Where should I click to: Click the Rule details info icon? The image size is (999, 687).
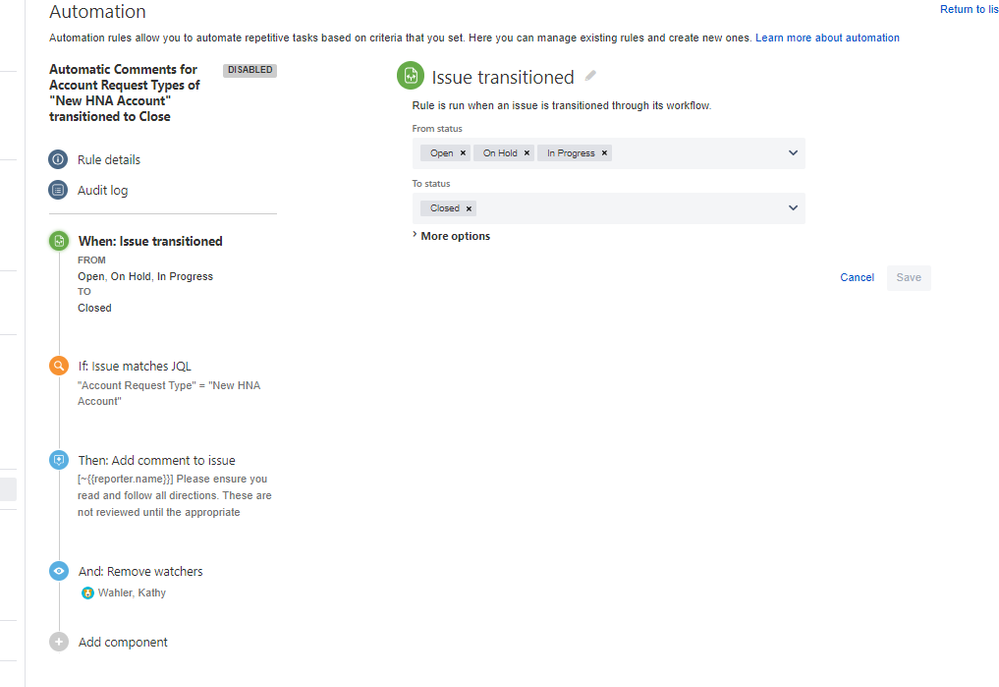pos(58,159)
